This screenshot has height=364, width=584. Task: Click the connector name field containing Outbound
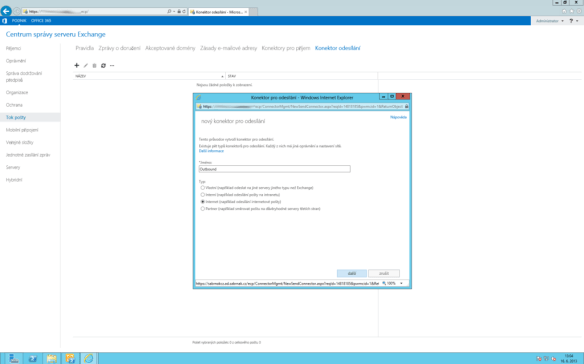point(274,169)
